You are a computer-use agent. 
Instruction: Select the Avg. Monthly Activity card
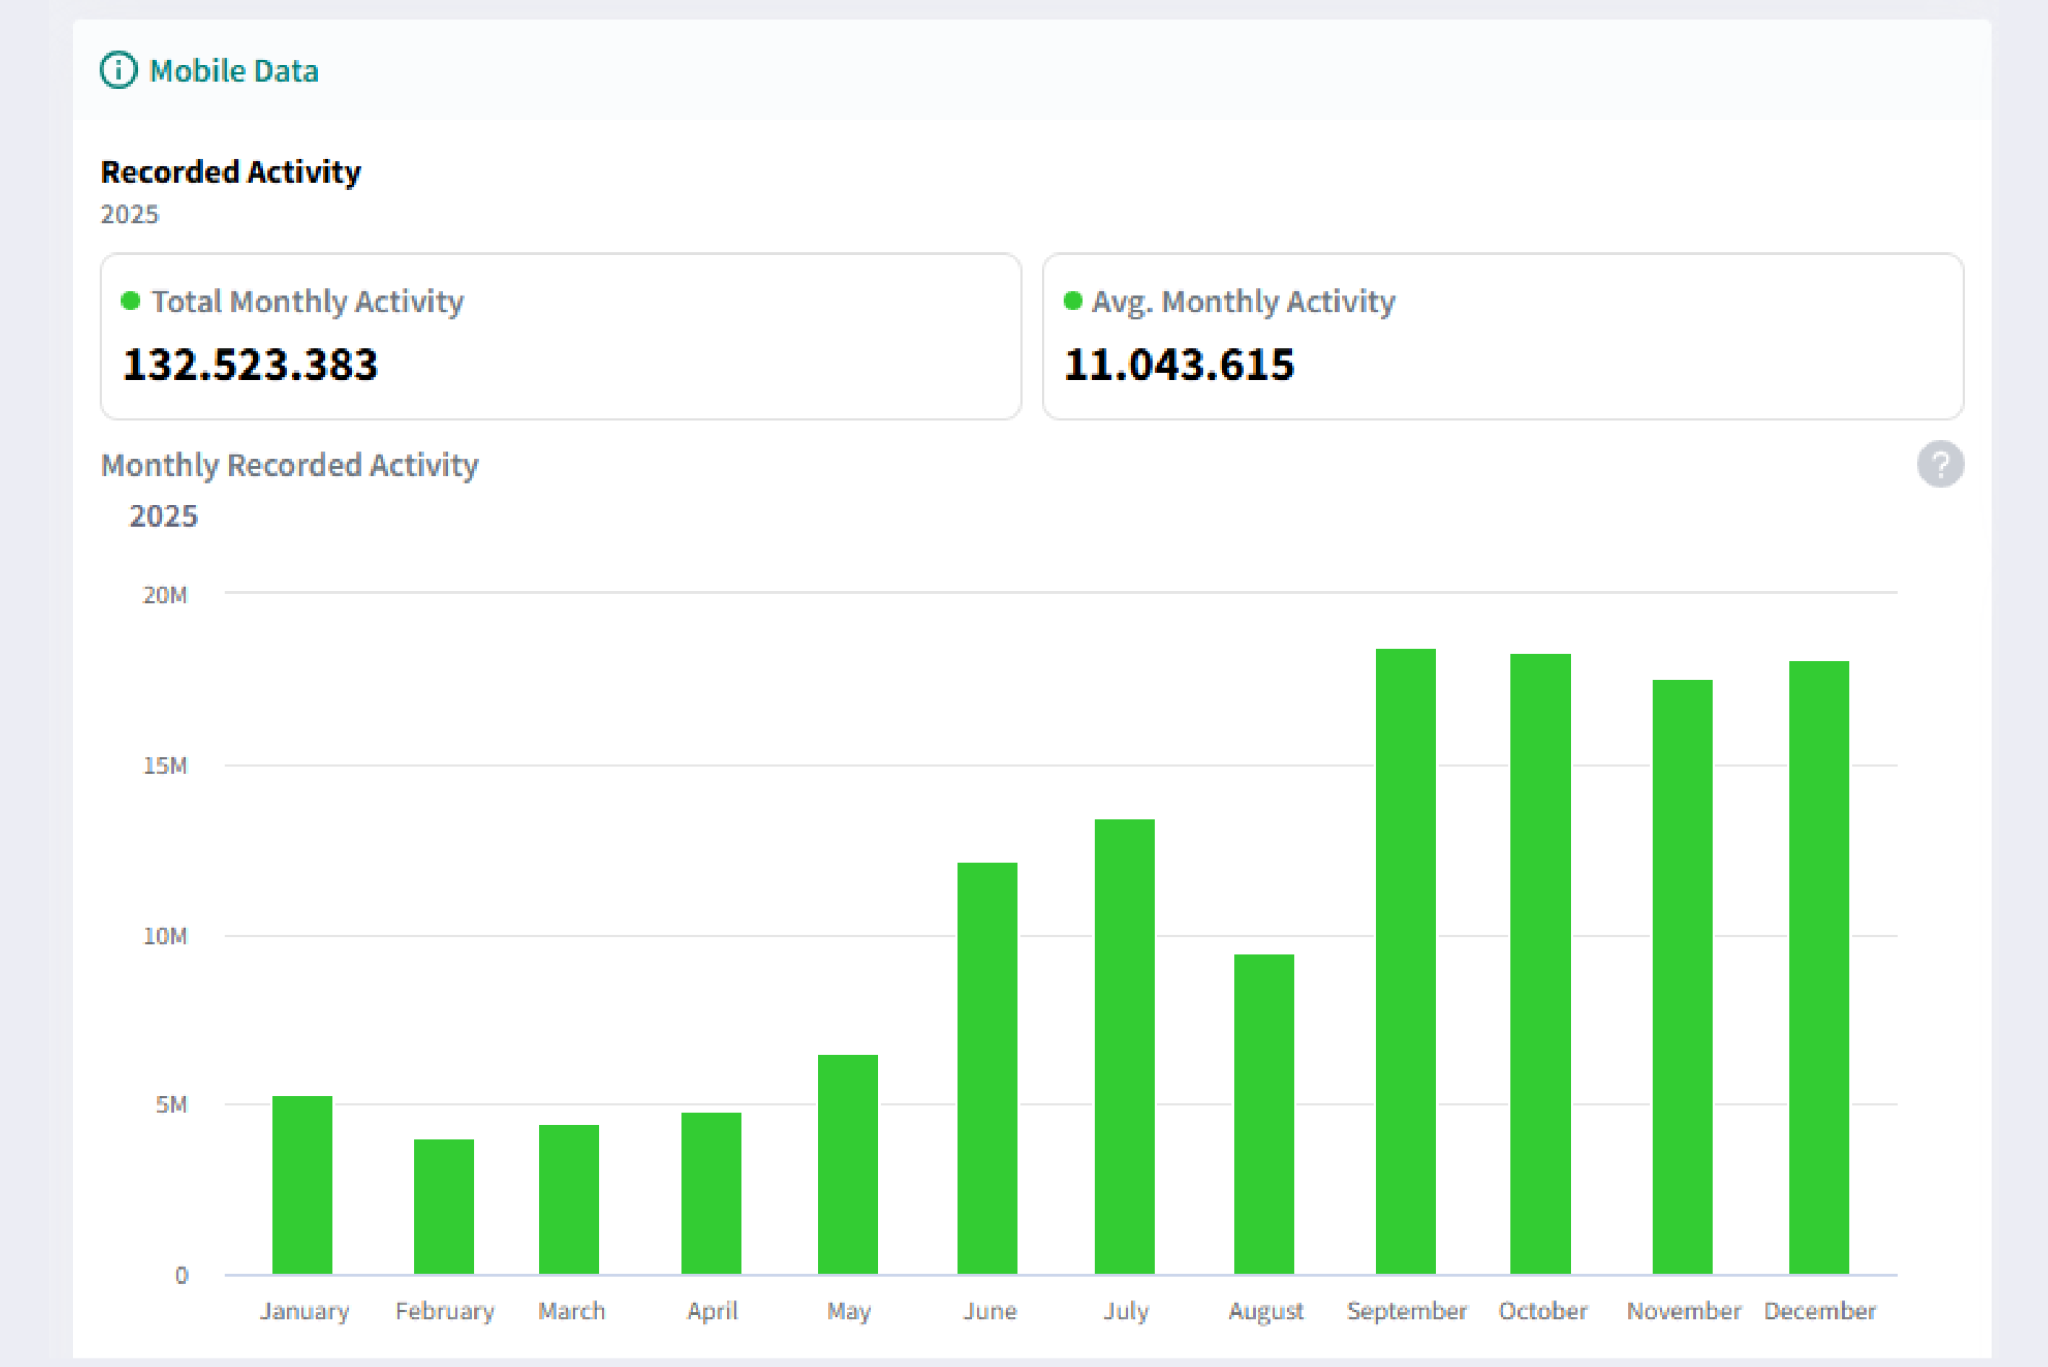pyautogui.click(x=1503, y=336)
